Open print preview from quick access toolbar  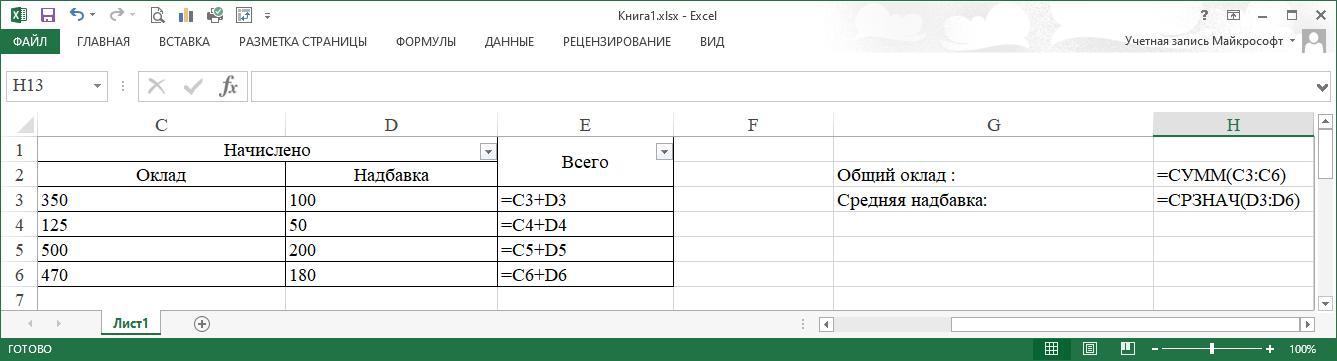157,15
